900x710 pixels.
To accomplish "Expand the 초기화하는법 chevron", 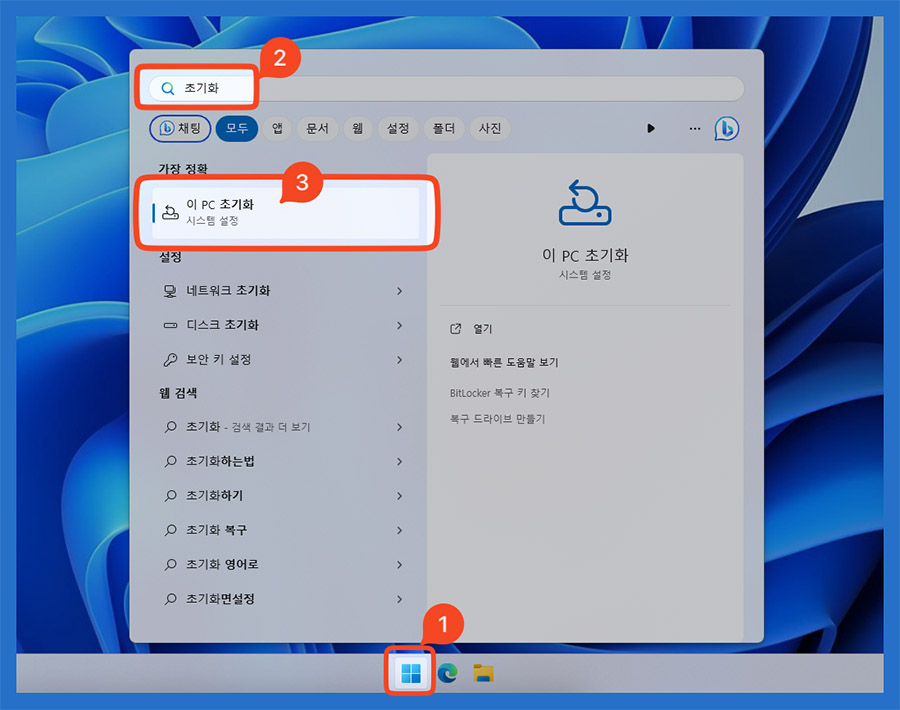I will (399, 461).
